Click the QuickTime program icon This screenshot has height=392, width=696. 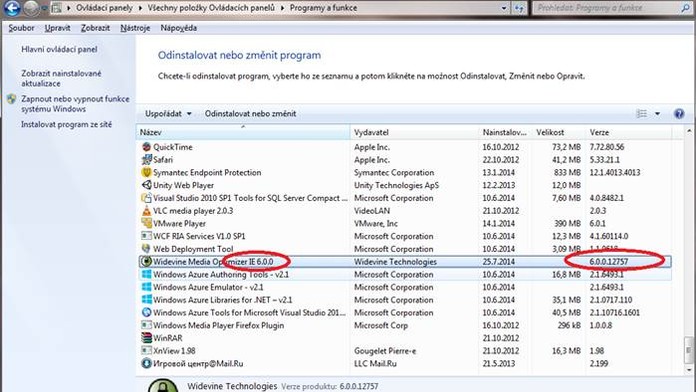tap(146, 147)
